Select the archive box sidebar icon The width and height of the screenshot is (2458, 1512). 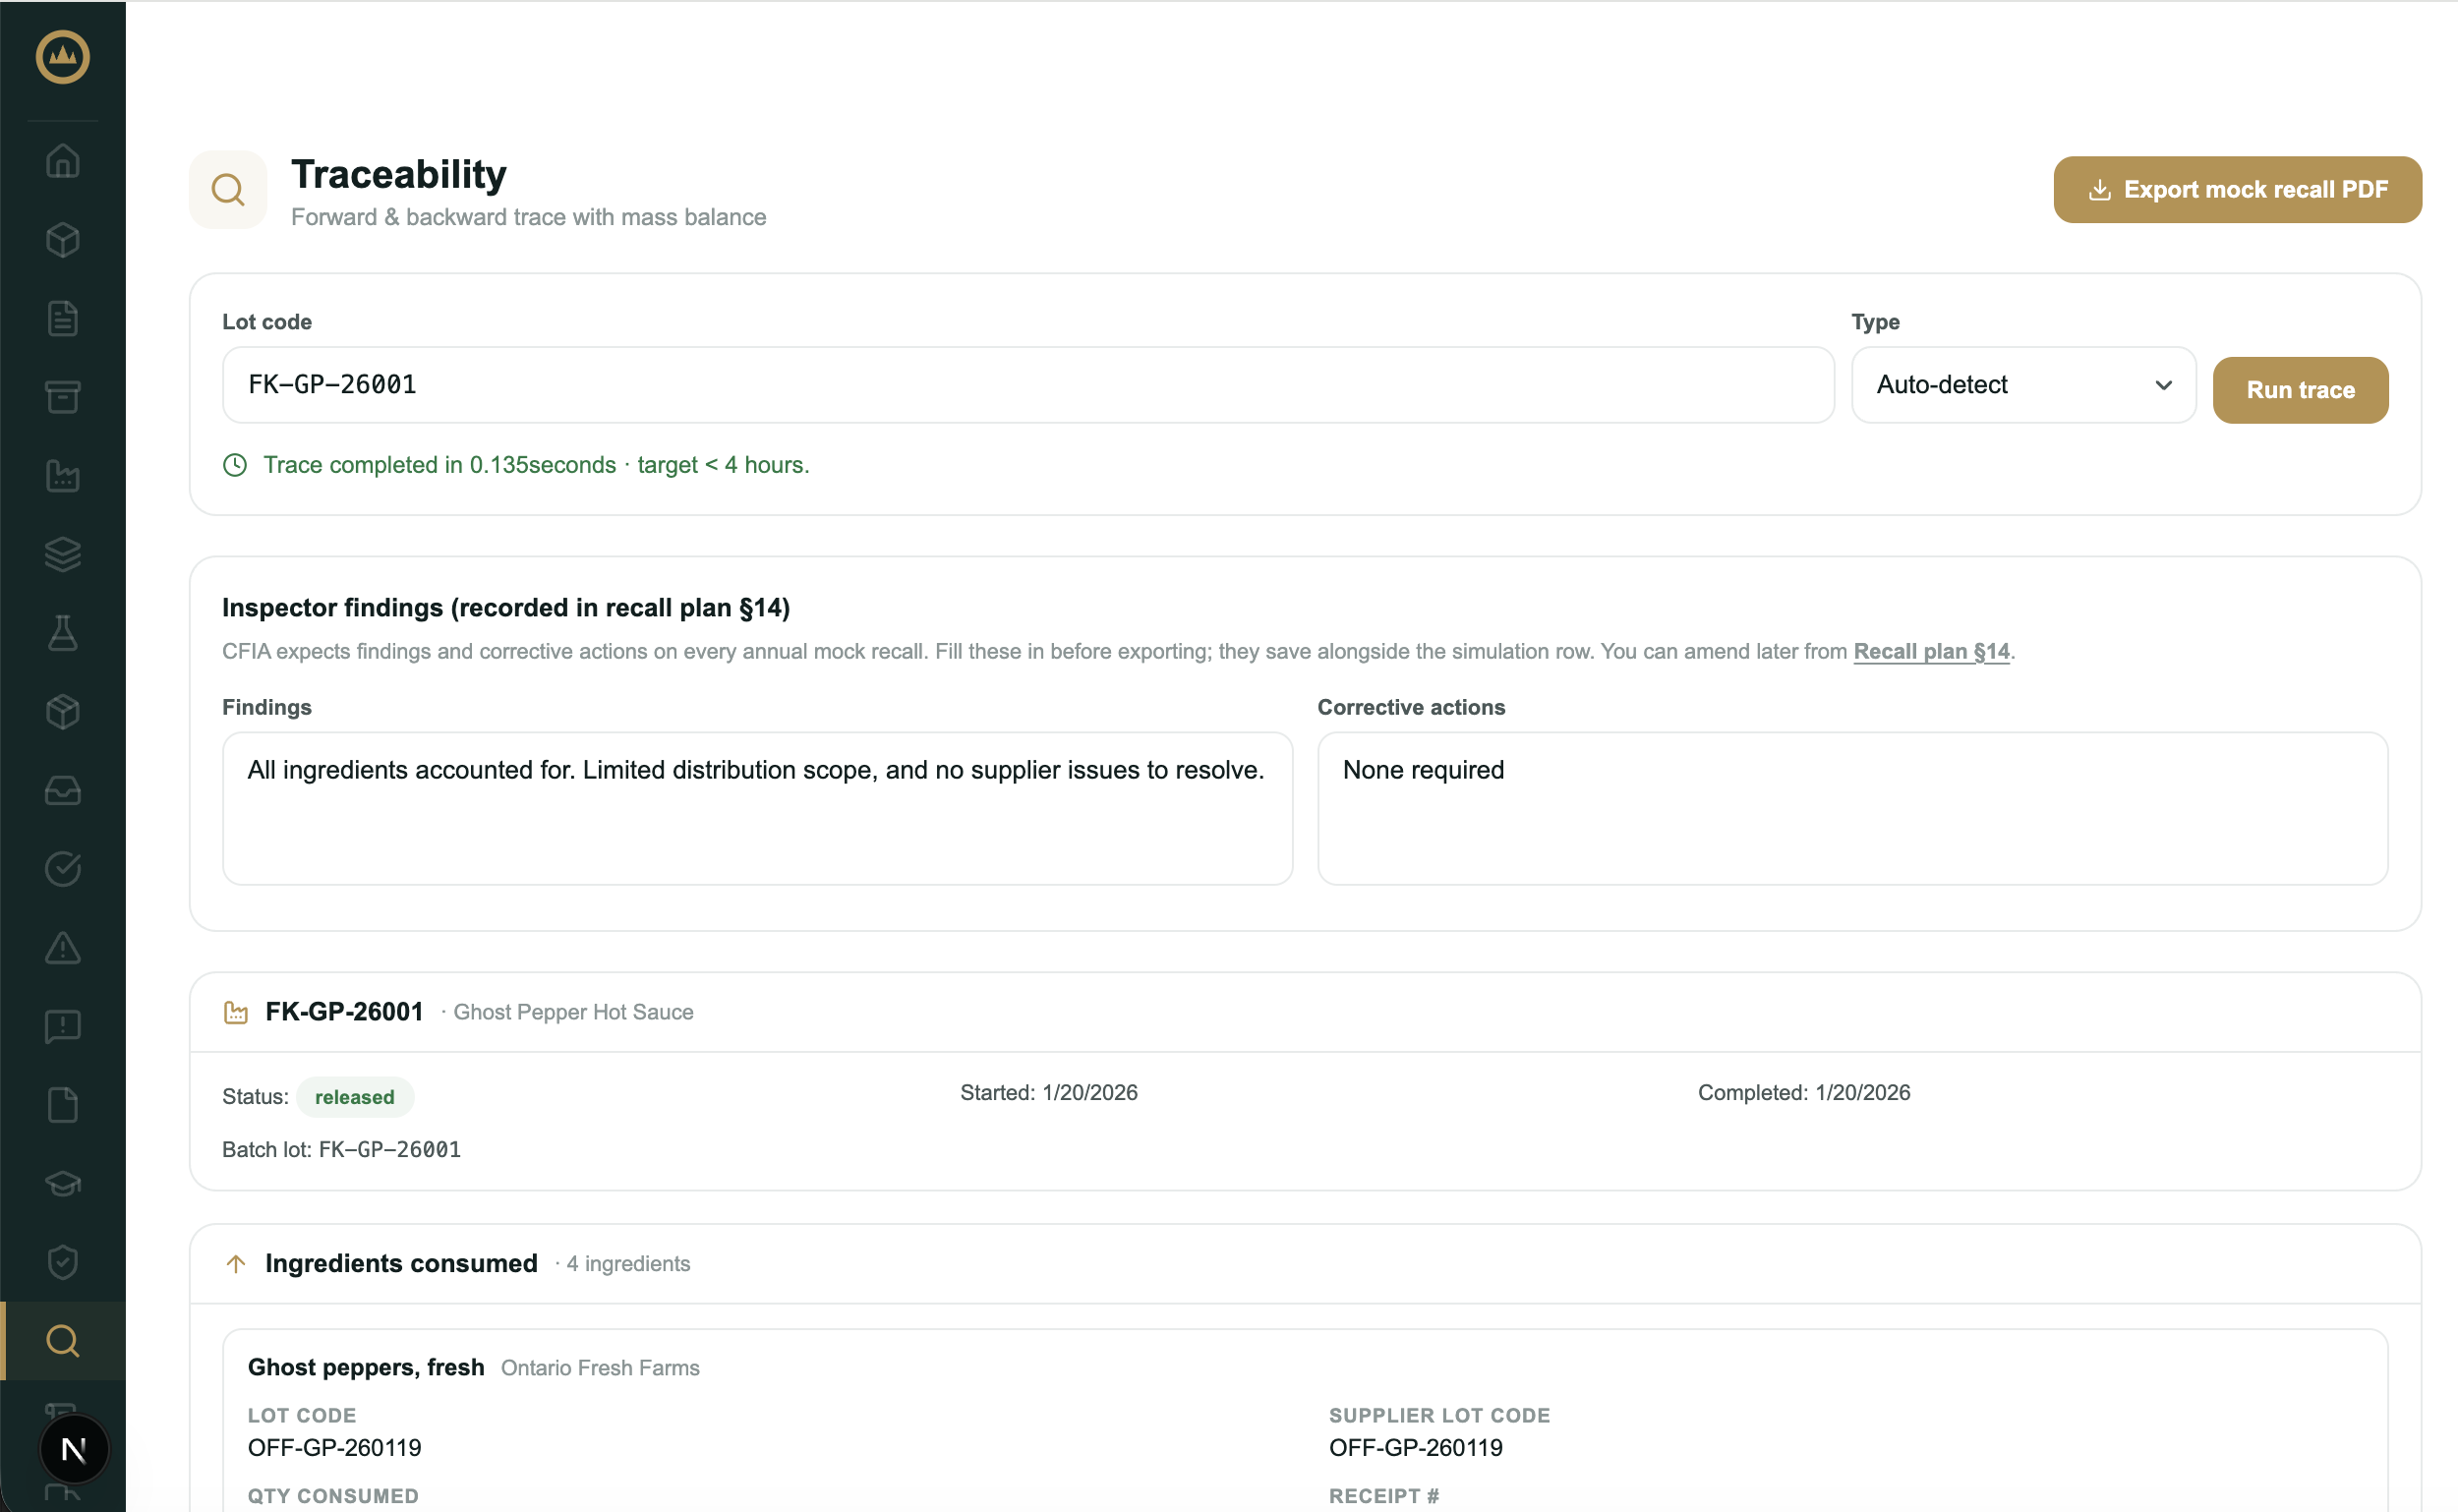coord(63,397)
